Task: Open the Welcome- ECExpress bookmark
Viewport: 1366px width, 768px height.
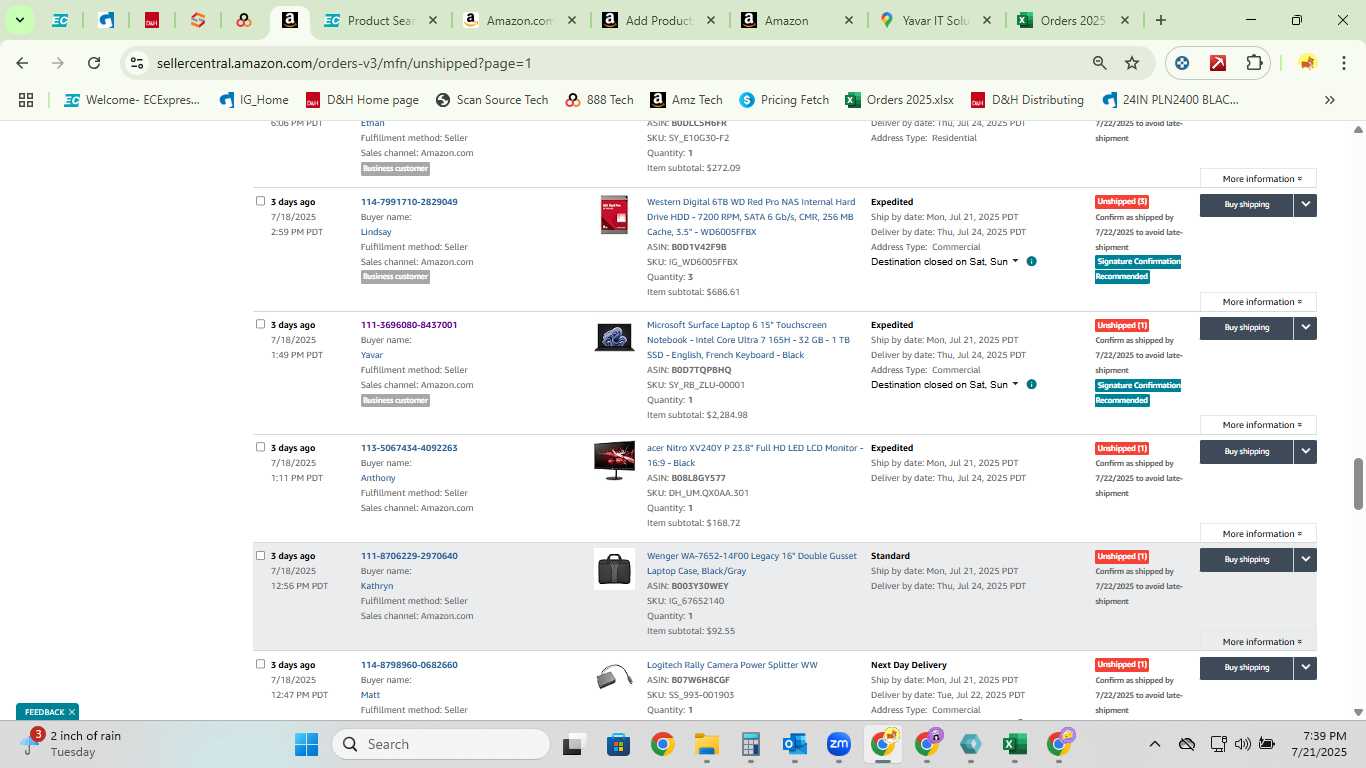Action: point(132,100)
